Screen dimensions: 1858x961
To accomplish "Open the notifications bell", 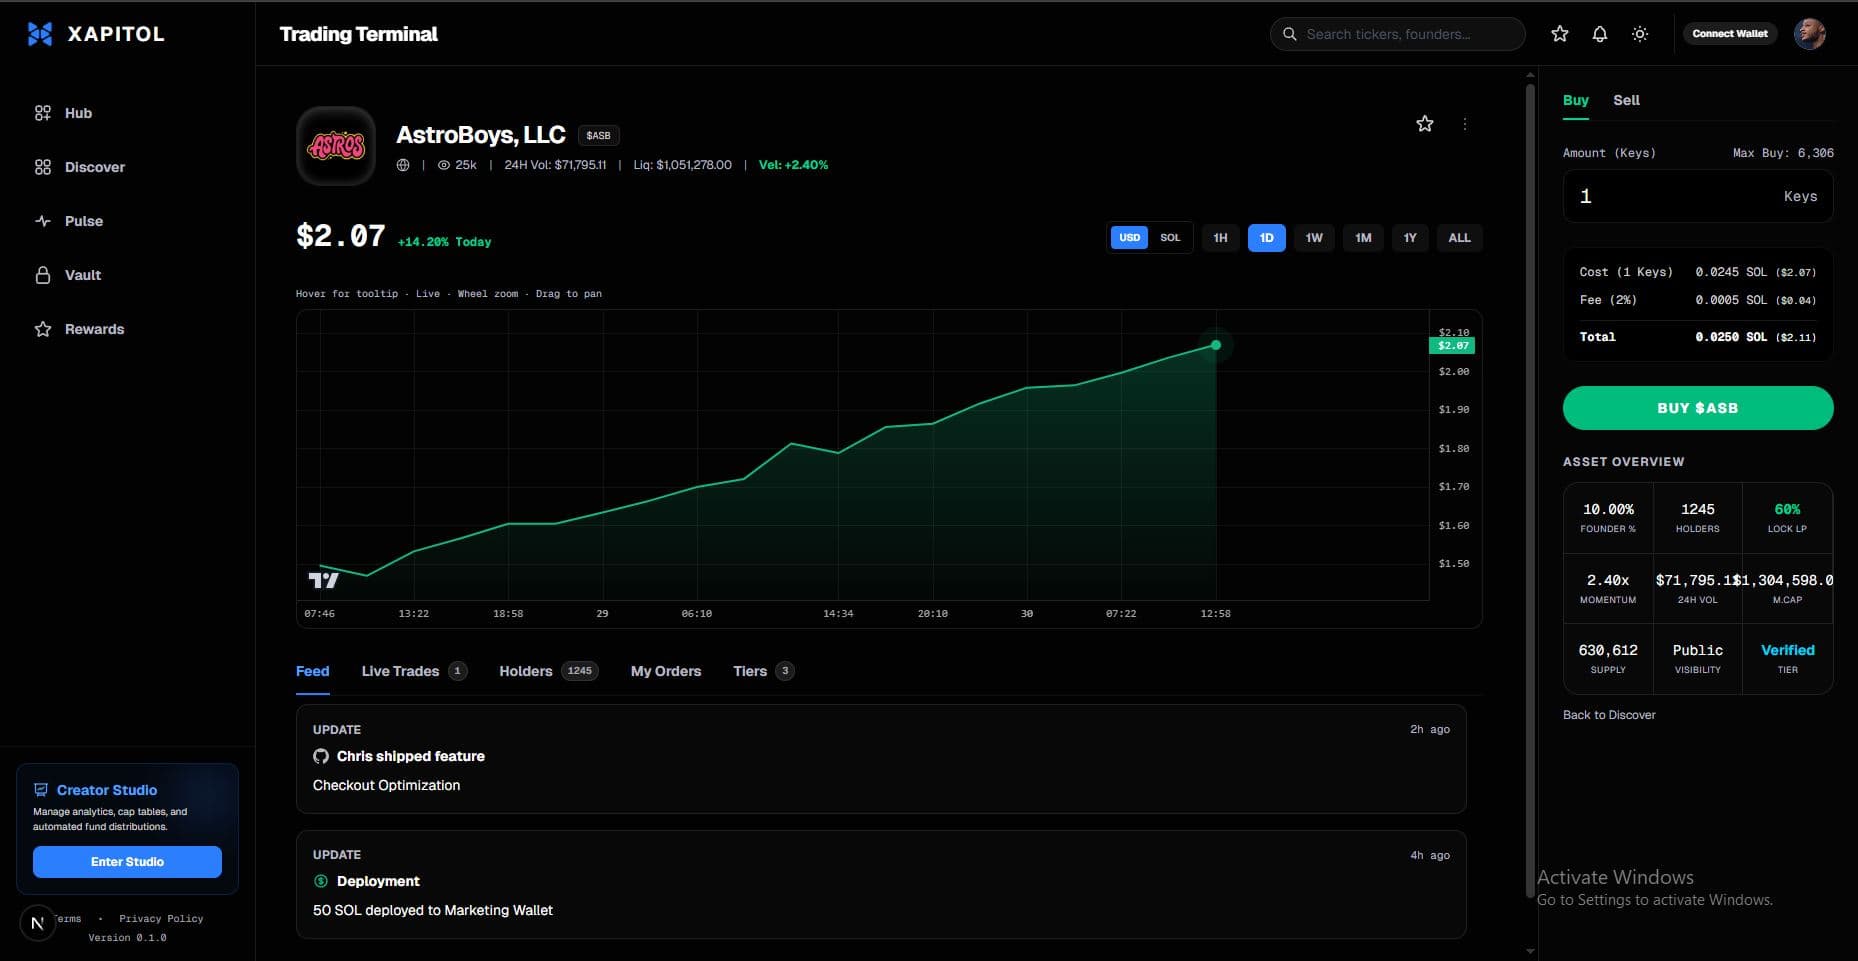I will [x=1600, y=34].
